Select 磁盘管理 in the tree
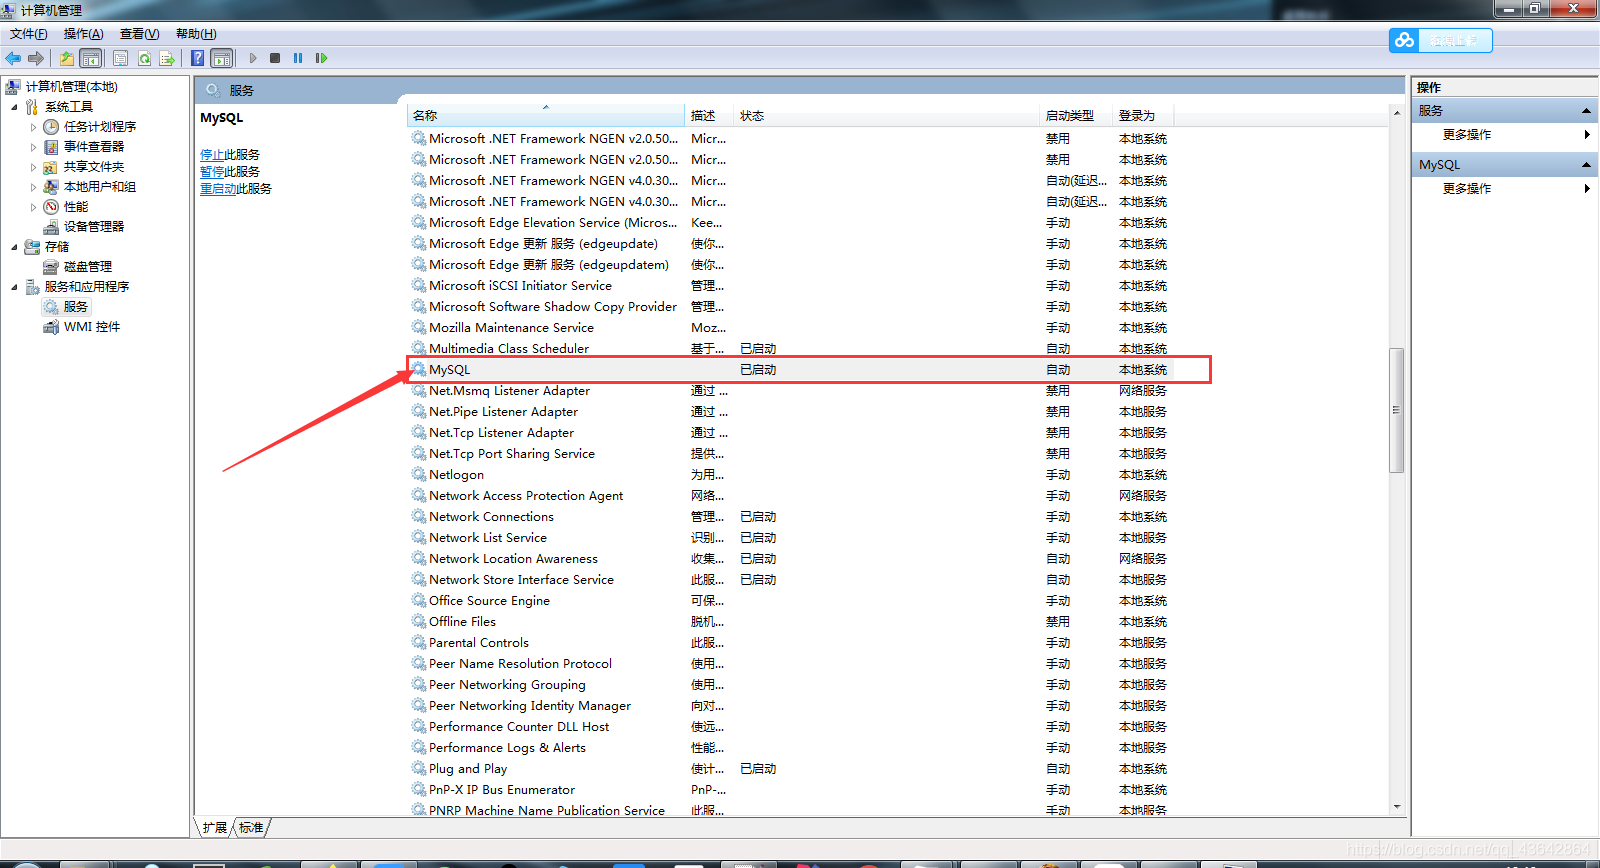This screenshot has height=868, width=1600. point(88,267)
